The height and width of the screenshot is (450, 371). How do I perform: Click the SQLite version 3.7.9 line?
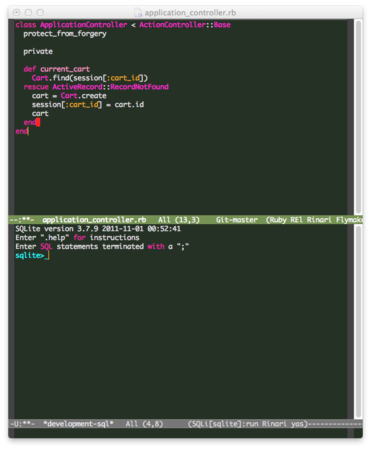(98, 229)
